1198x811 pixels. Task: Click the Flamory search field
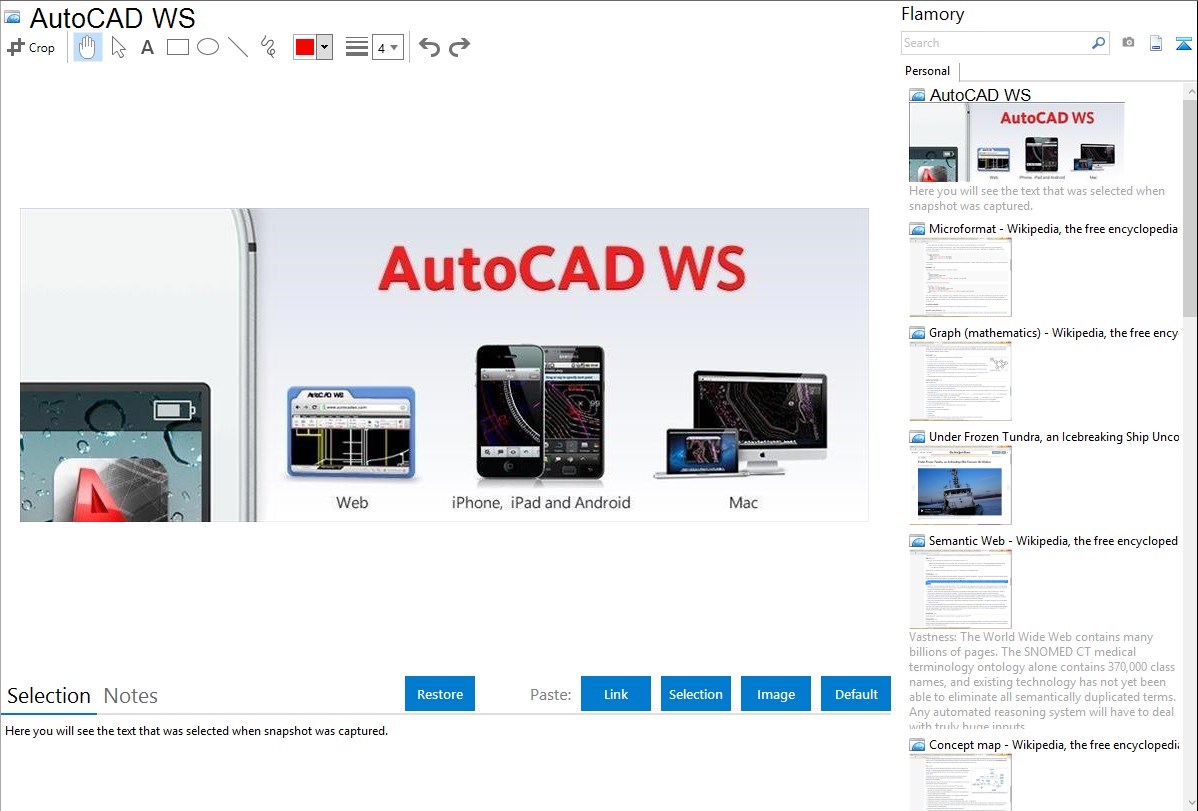996,43
